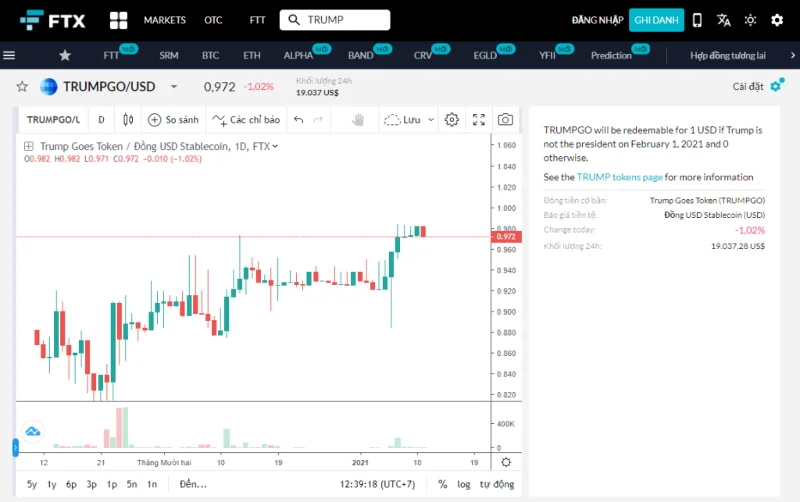
Task: Open the mobile app phone icon
Action: 697,20
